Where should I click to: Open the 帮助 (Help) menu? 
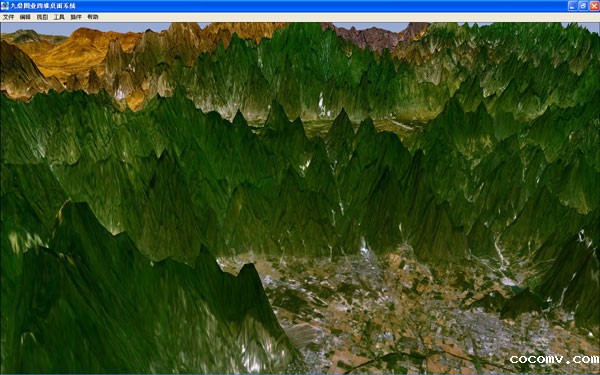tap(93, 17)
